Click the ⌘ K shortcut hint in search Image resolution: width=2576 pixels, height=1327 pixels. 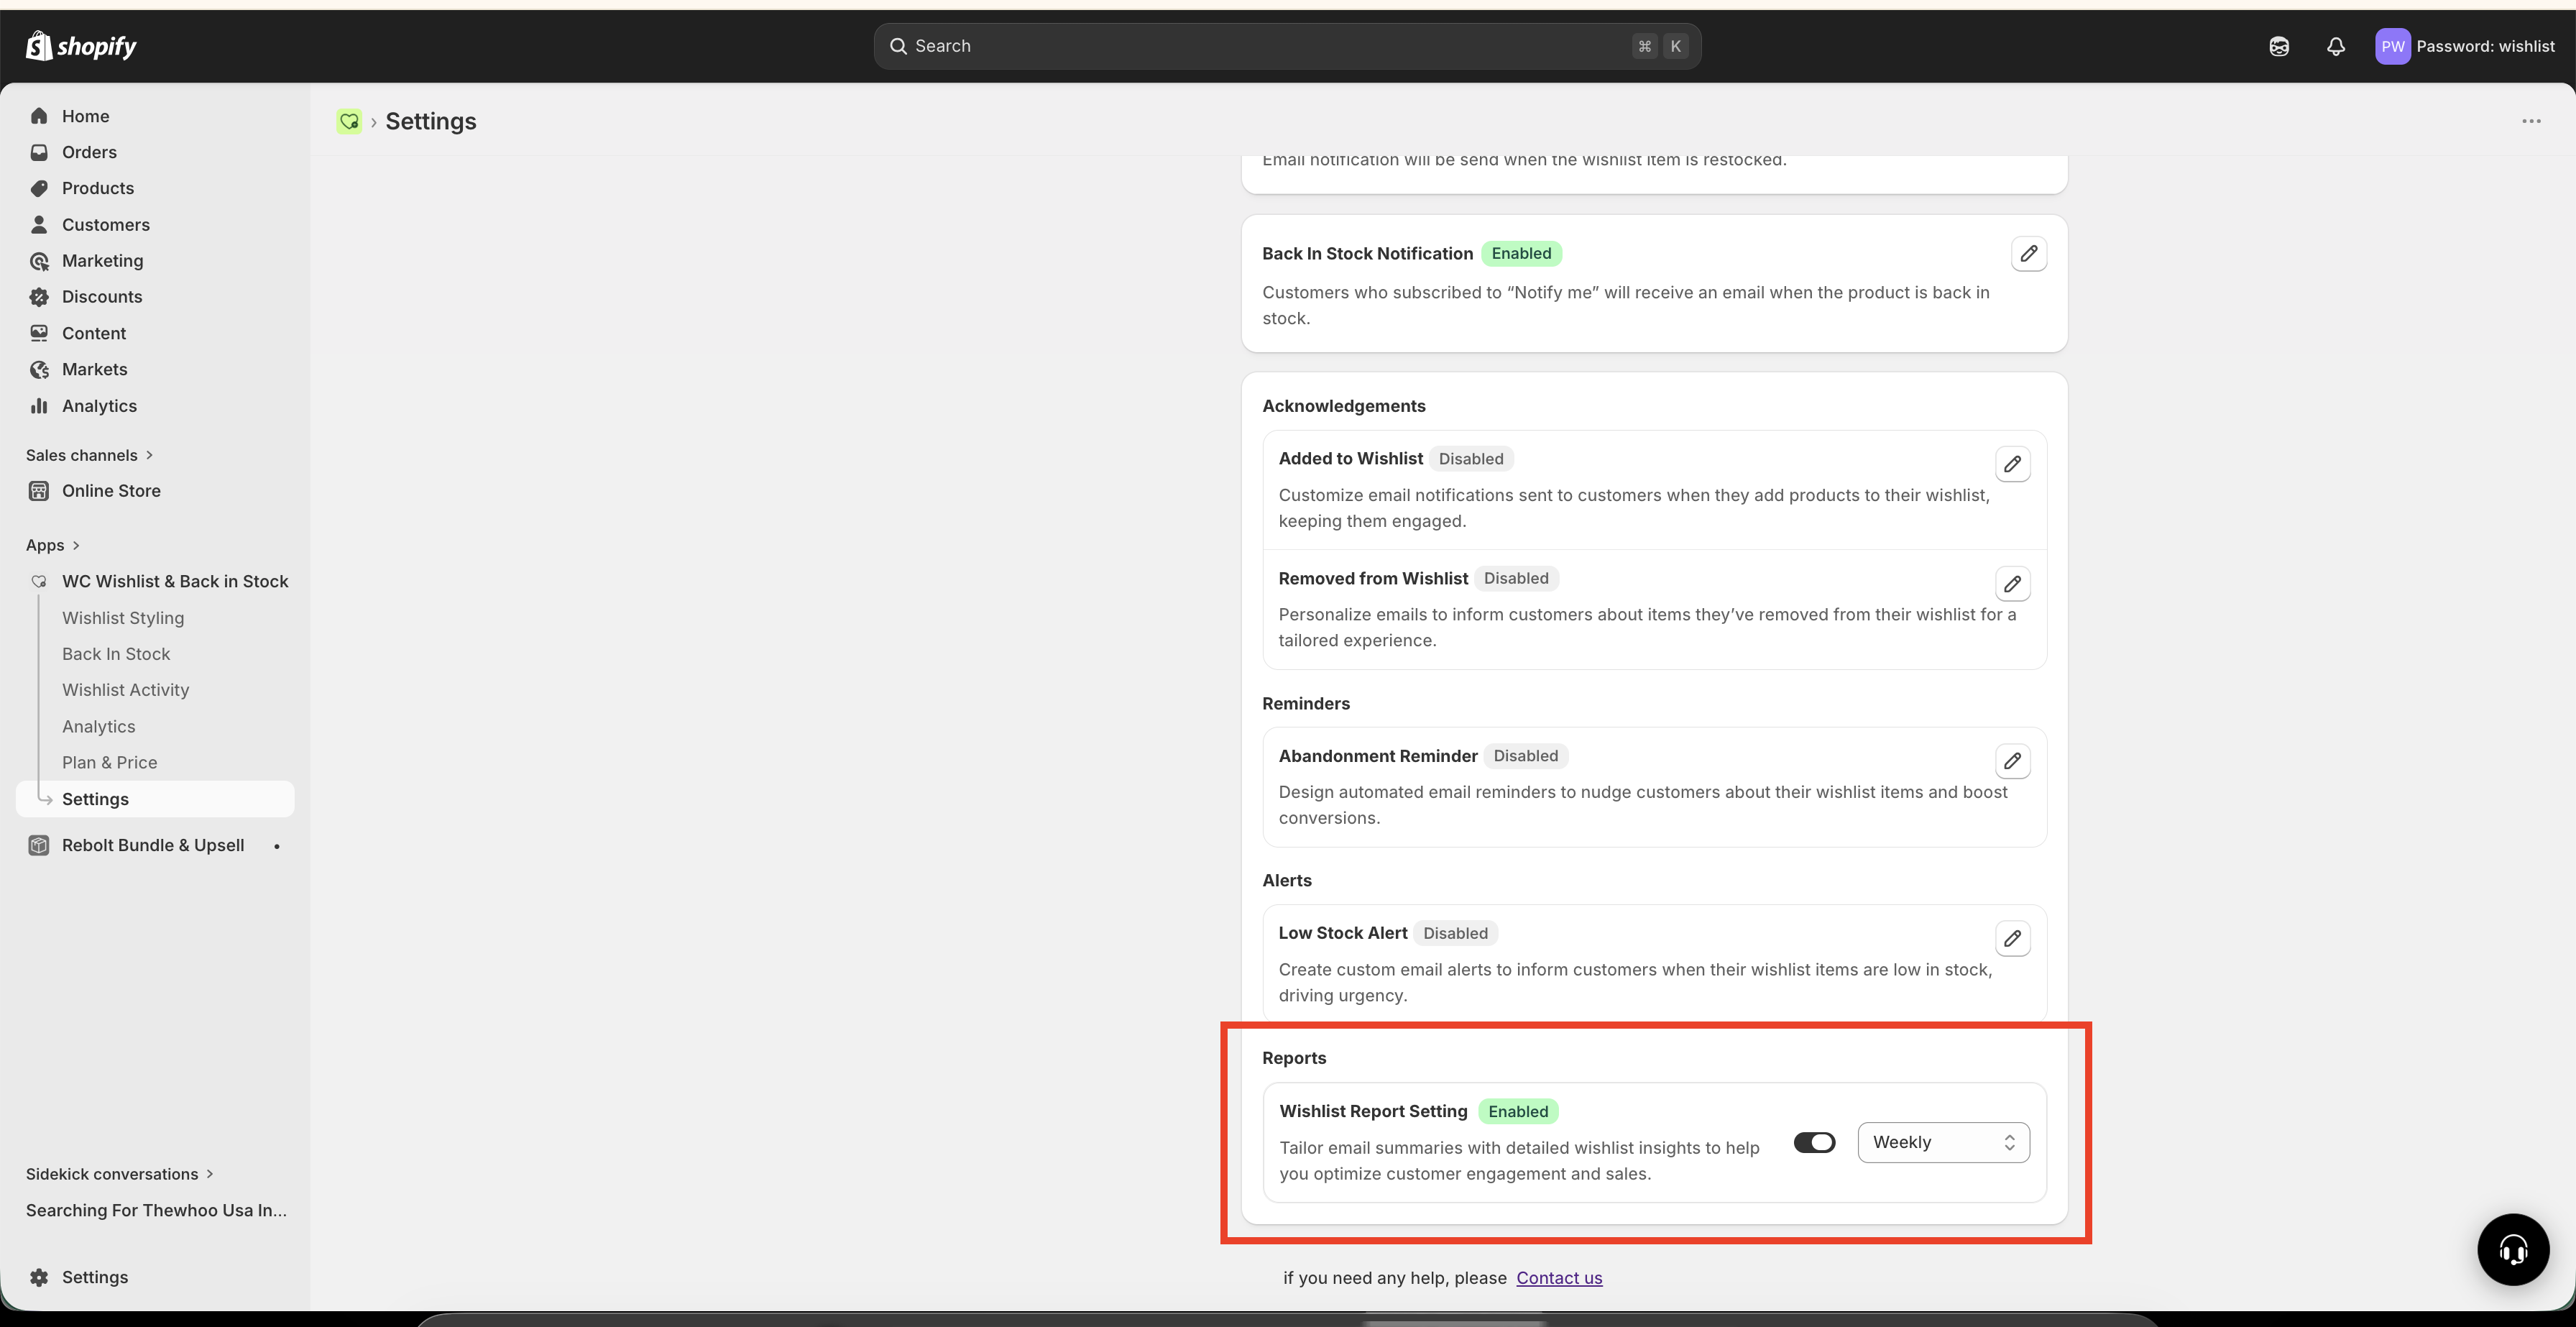pyautogui.click(x=1660, y=46)
